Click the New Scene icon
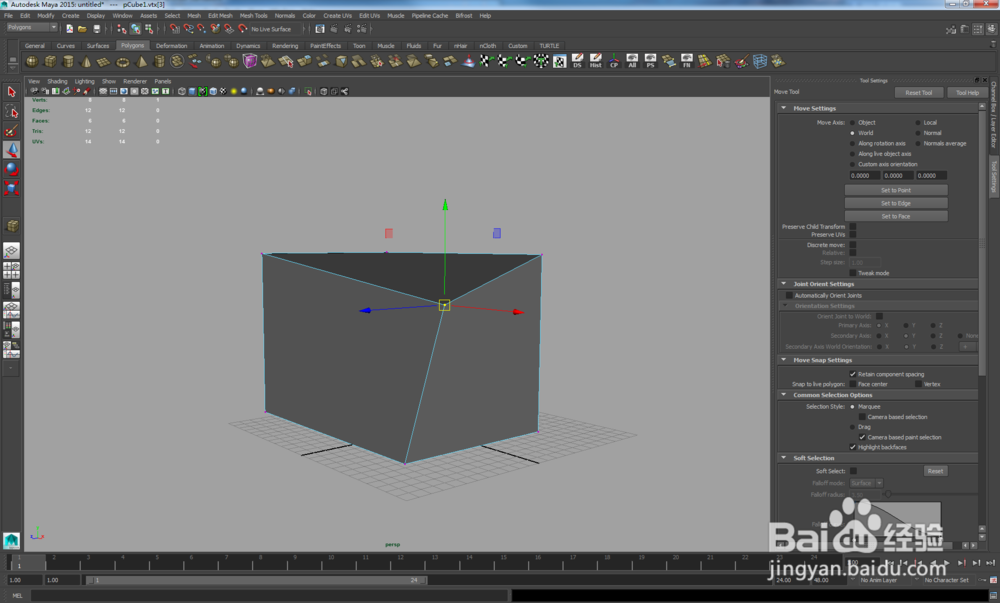This screenshot has height=603, width=1000. tap(70, 29)
